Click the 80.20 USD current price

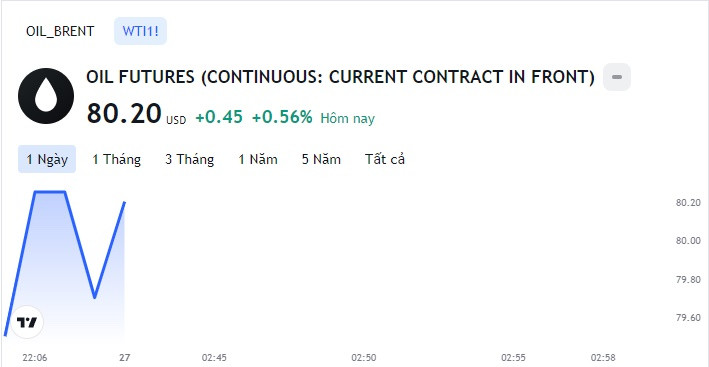136,113
